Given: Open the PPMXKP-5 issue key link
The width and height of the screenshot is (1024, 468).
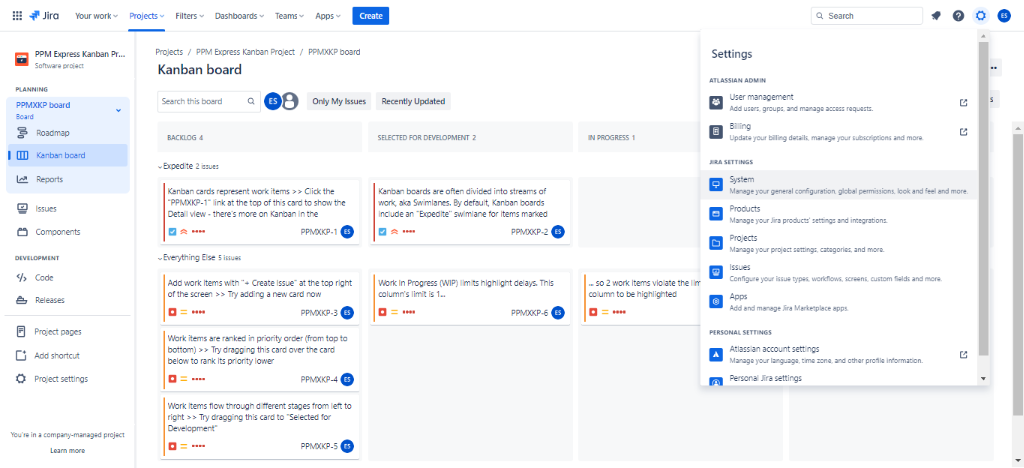Looking at the screenshot, I should click(x=319, y=446).
